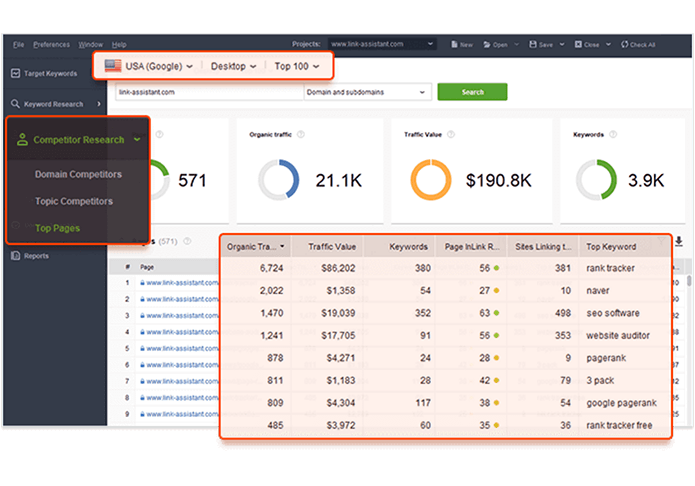This screenshot has width=695, height=486.
Task: Click the New project toolbar icon
Action: (454, 45)
